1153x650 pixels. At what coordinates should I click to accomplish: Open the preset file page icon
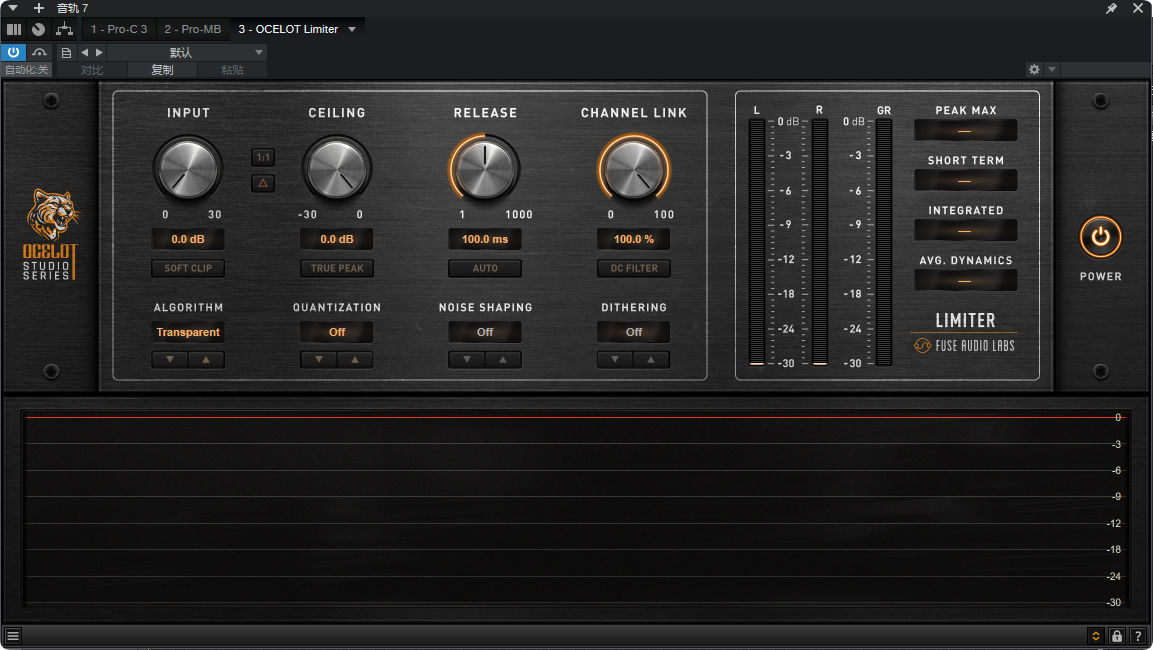(x=66, y=53)
